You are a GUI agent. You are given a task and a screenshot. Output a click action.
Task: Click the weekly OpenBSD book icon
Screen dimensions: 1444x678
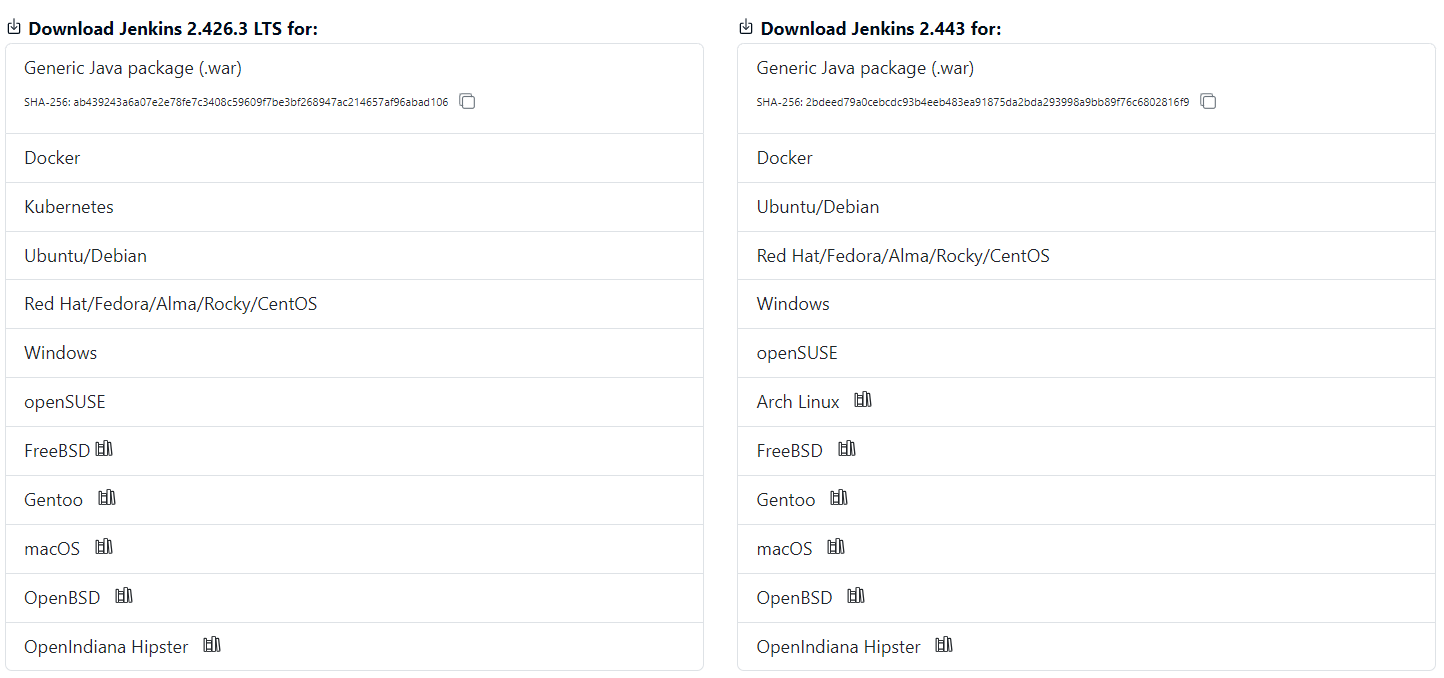856,596
